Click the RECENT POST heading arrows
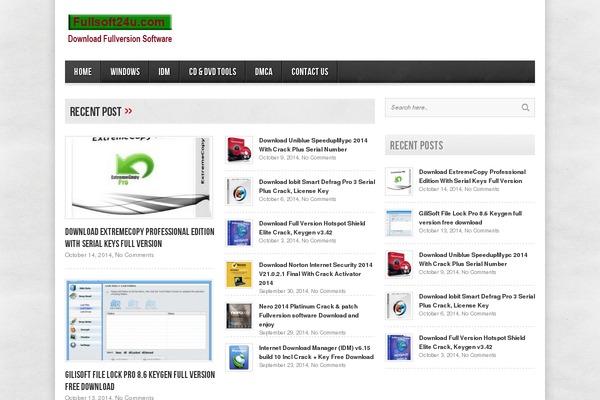 [x=128, y=111]
